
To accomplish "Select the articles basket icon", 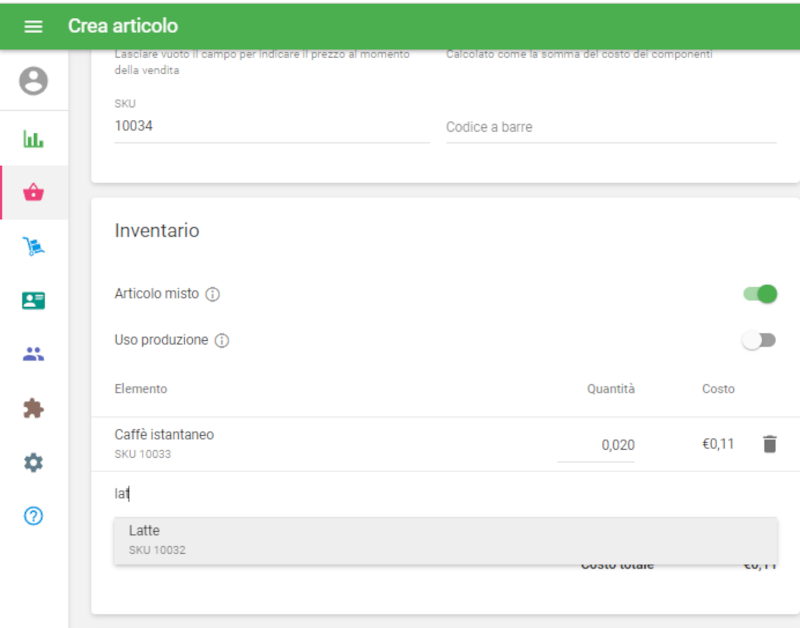I will 33,193.
